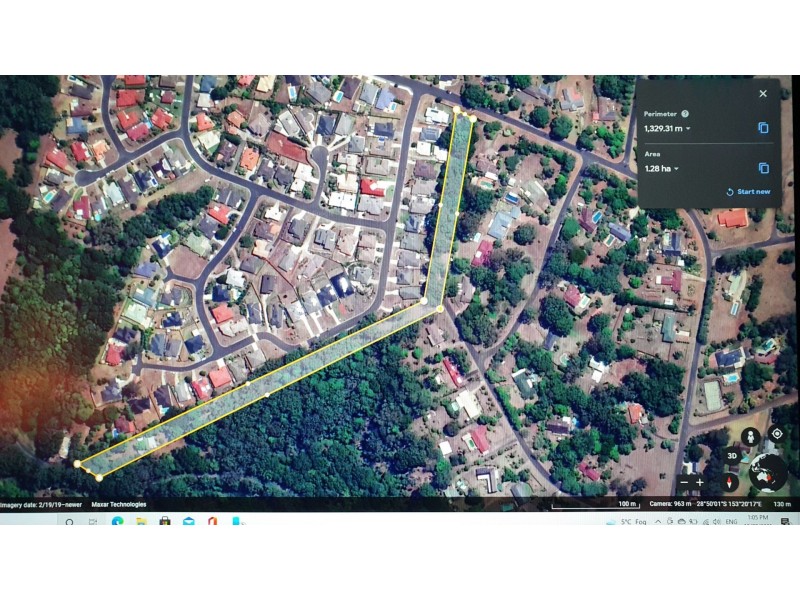This screenshot has height=600, width=800.
Task: Open the ENG language indicator
Action: coord(732,521)
